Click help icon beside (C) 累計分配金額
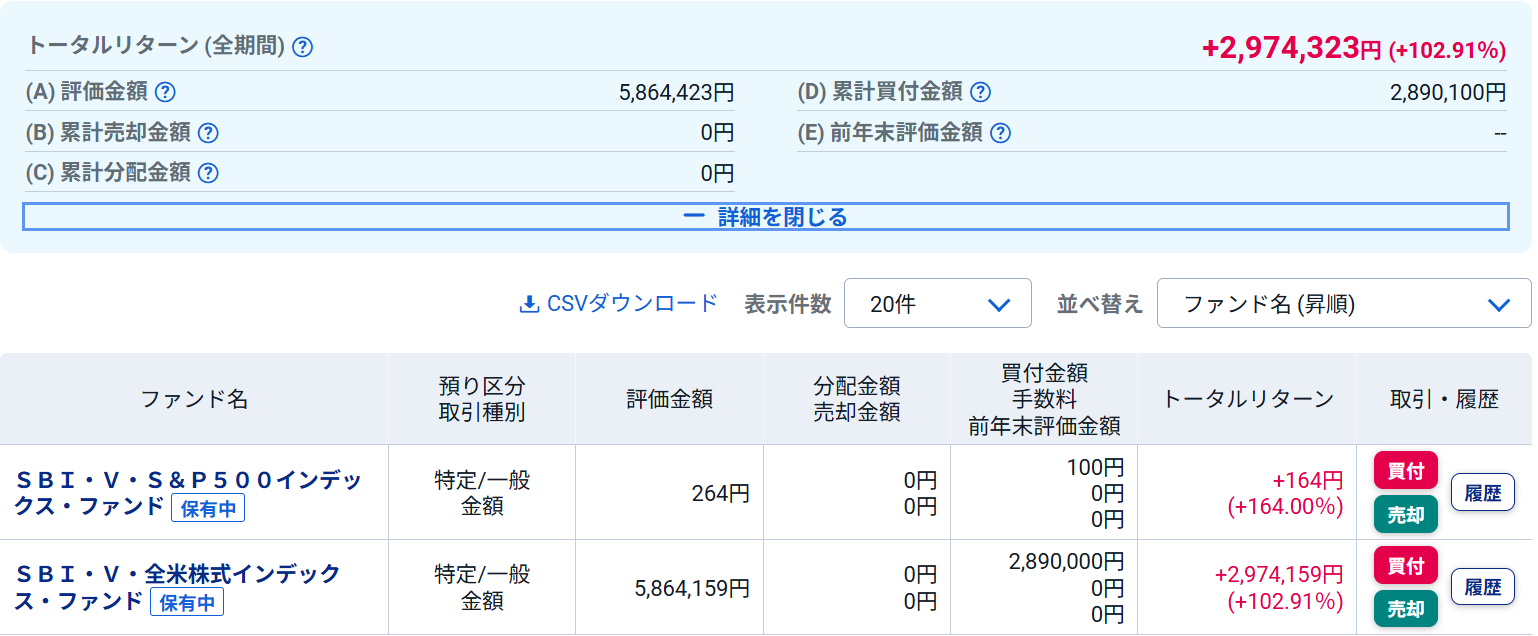 tap(208, 173)
